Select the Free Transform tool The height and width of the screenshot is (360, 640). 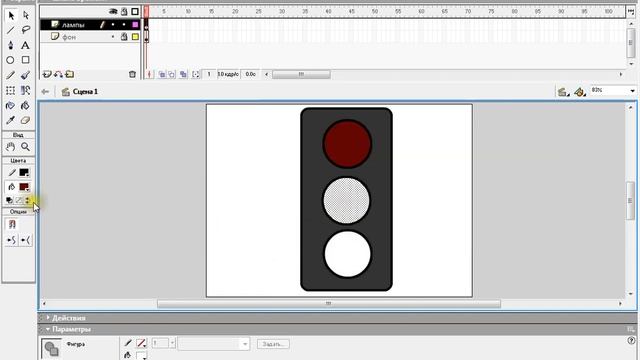11,91
